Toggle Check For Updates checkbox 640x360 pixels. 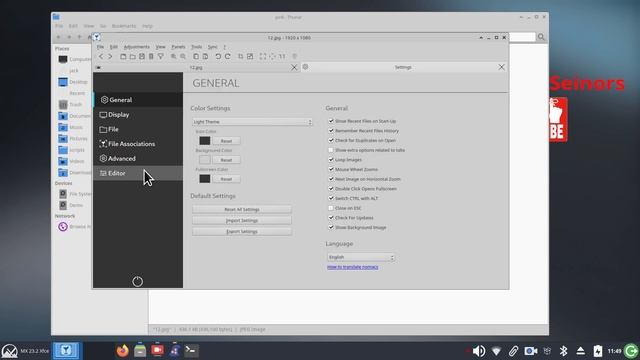pos(331,218)
